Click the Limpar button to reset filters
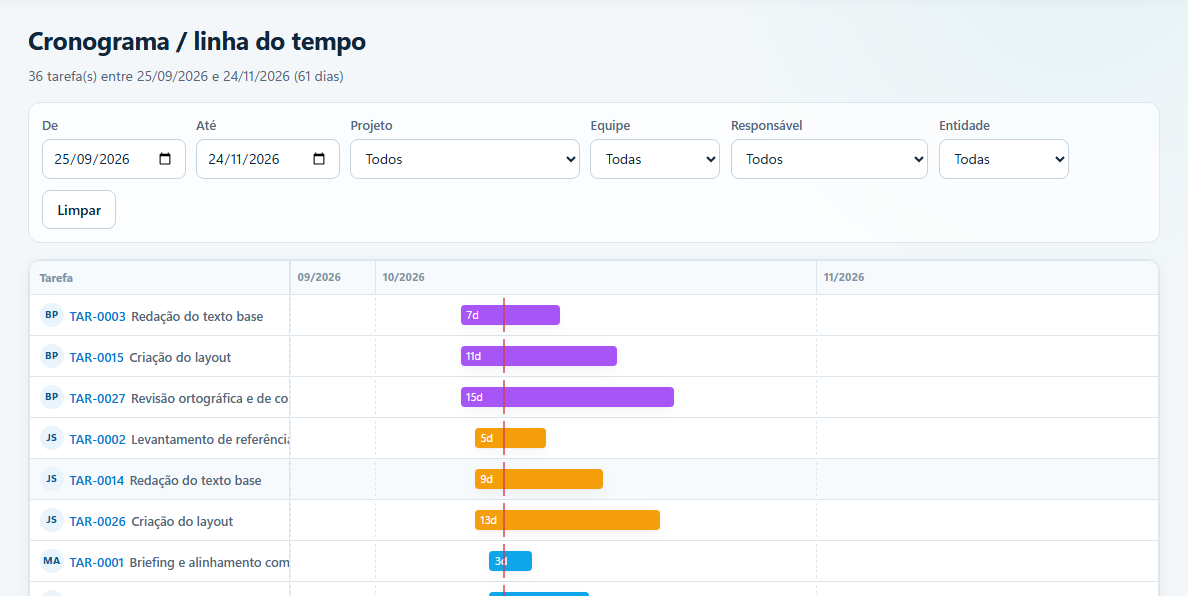The height and width of the screenshot is (596, 1188). (x=79, y=210)
